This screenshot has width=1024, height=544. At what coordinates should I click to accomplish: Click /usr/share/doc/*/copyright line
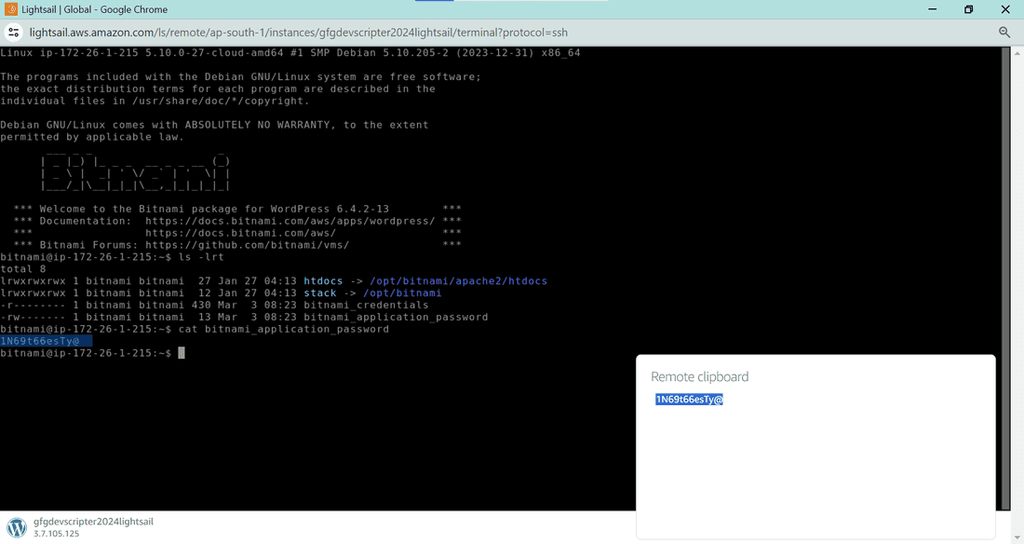coord(155,101)
